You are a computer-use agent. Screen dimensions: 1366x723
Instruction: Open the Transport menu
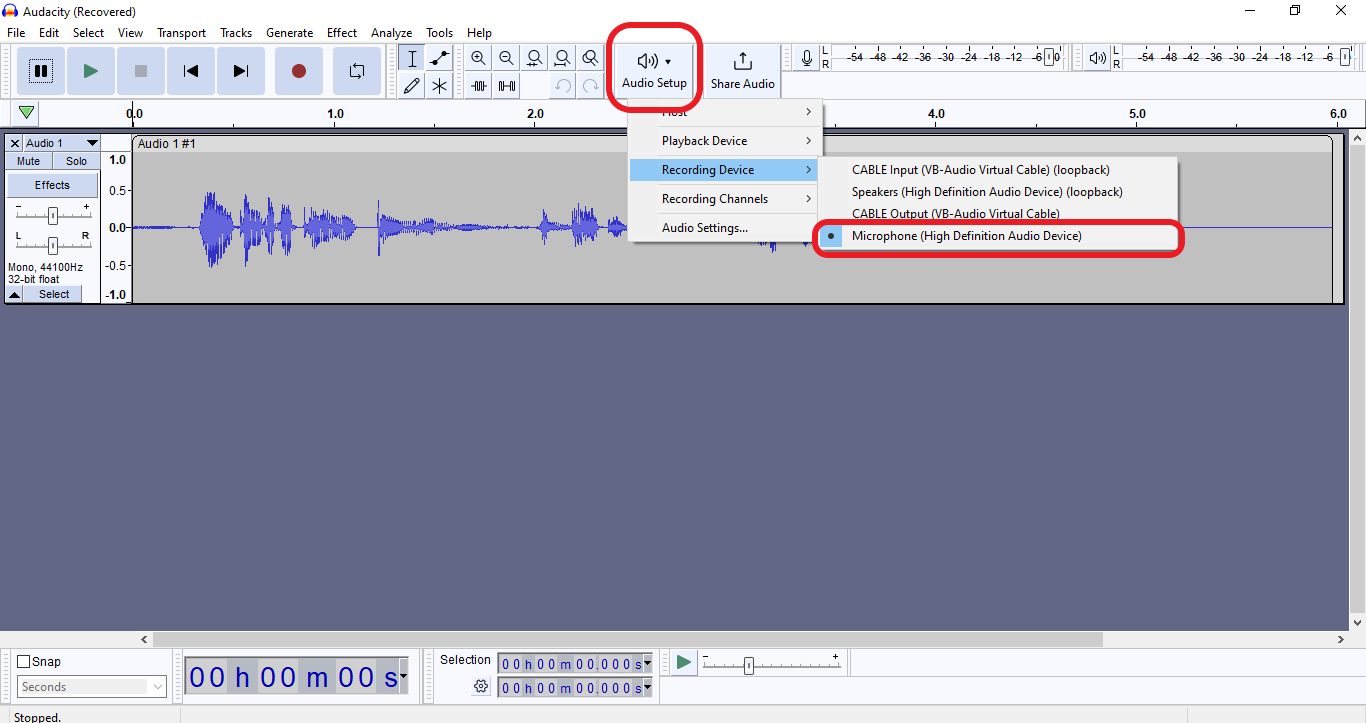(x=181, y=33)
